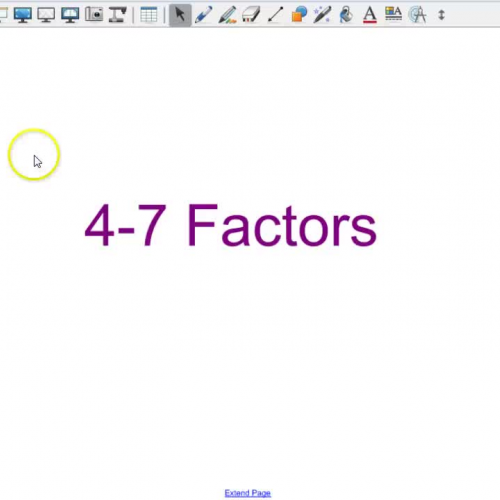The height and width of the screenshot is (500, 500).
Task: Open the document camera tool
Action: pos(118,15)
